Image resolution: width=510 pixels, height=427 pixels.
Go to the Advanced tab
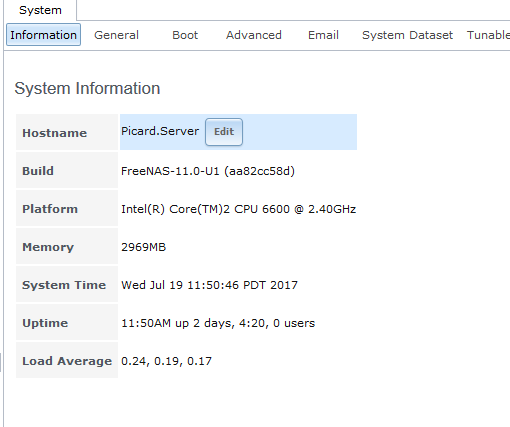[x=254, y=35]
